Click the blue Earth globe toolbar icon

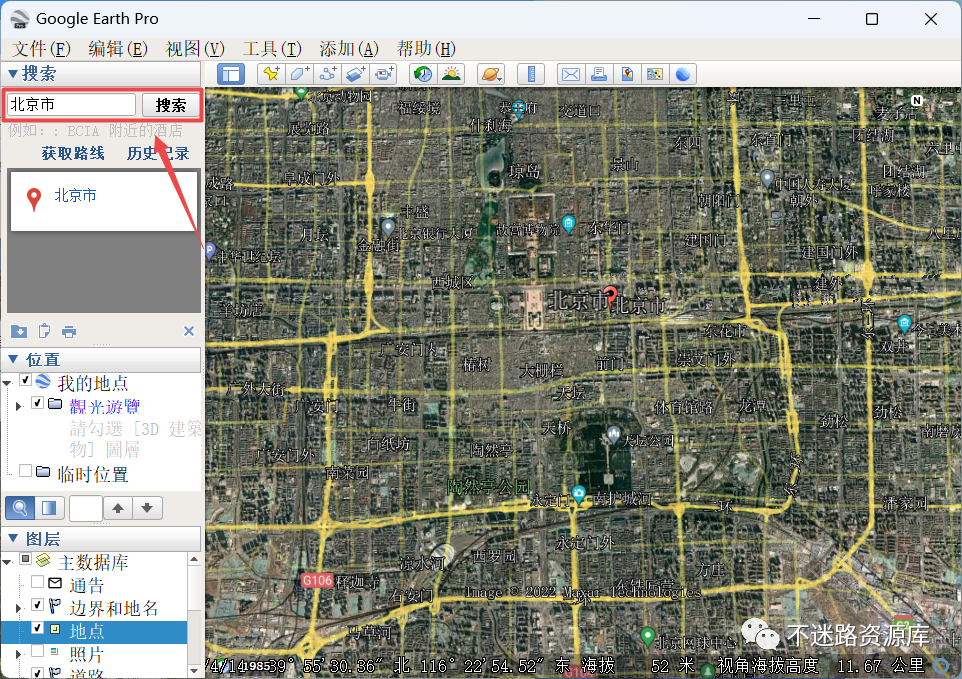pos(683,75)
